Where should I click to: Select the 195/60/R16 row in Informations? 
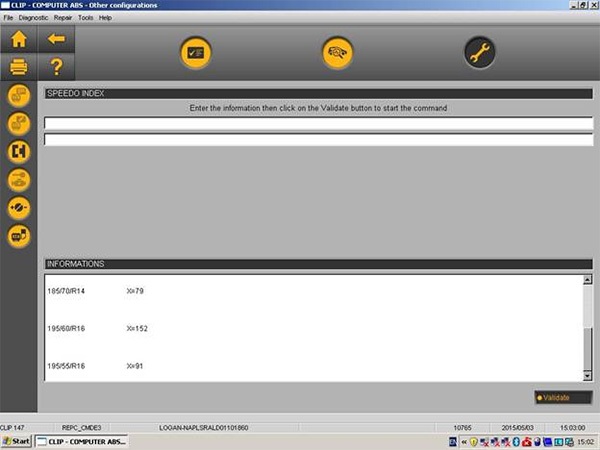(x=66, y=328)
